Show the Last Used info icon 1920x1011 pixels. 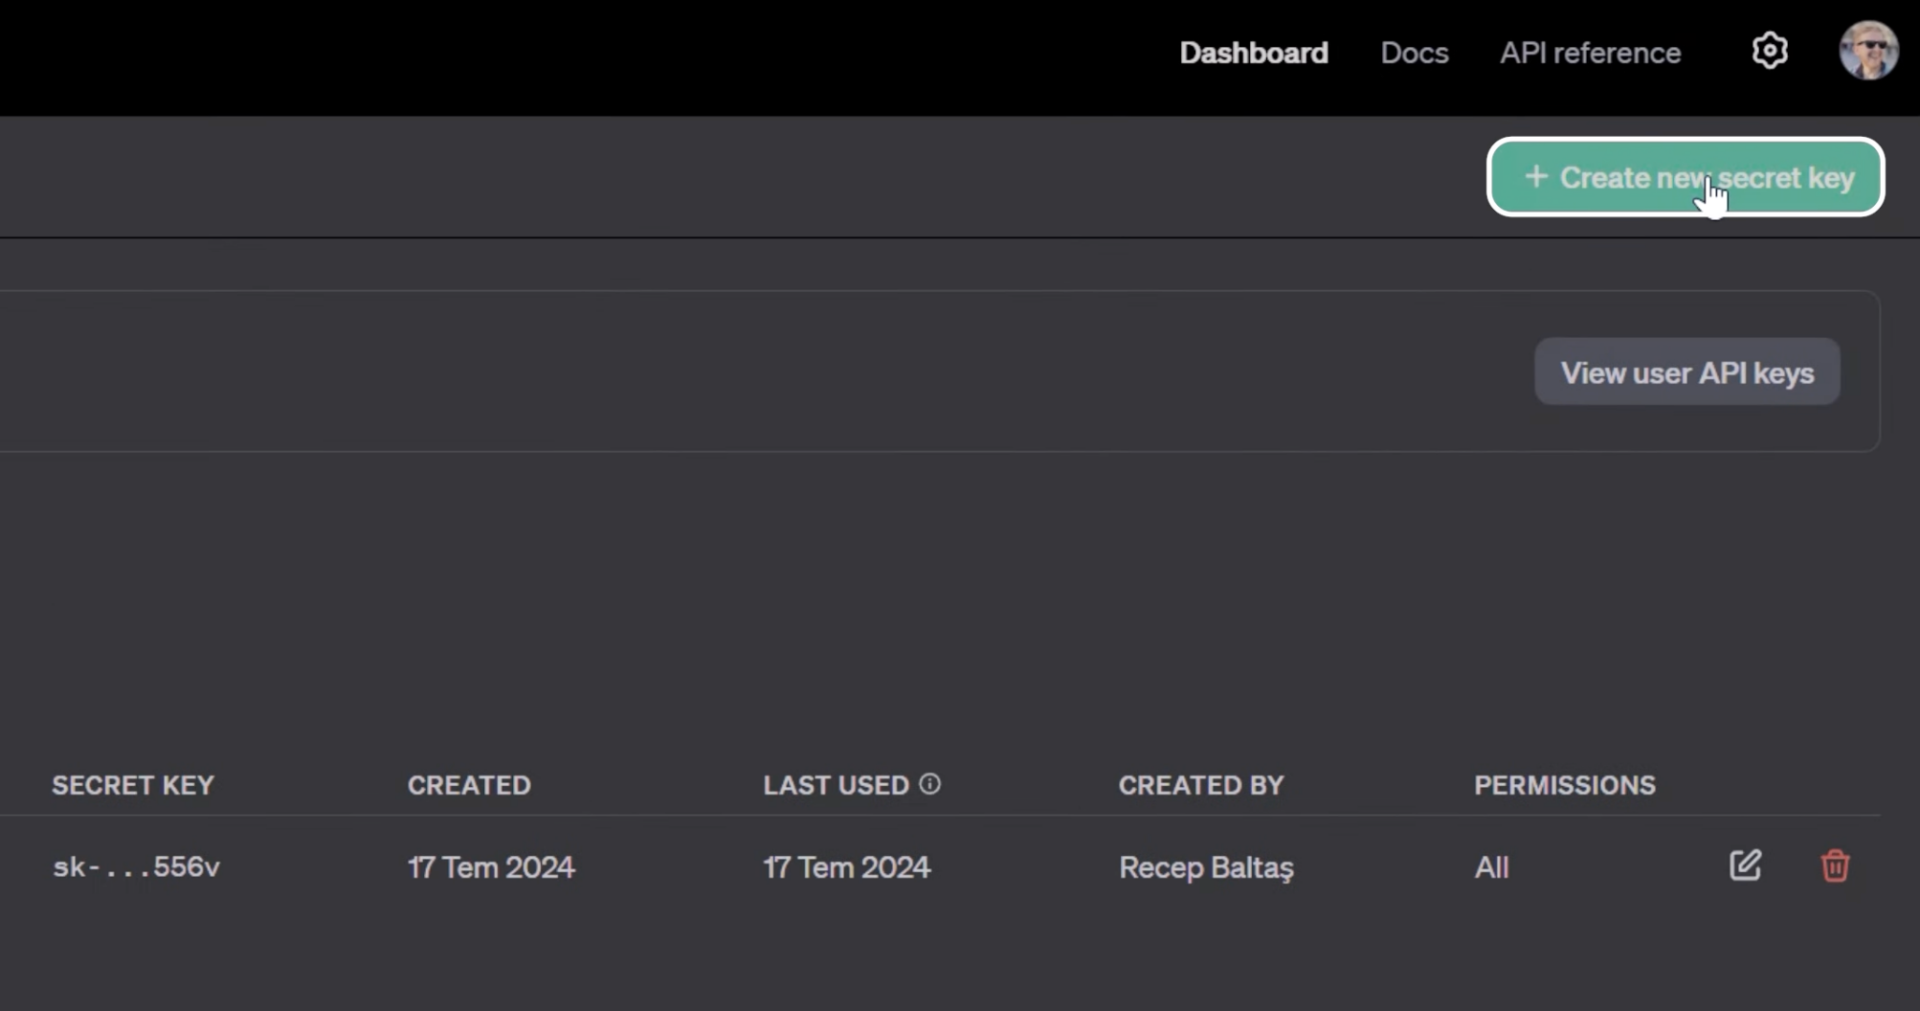coord(929,784)
